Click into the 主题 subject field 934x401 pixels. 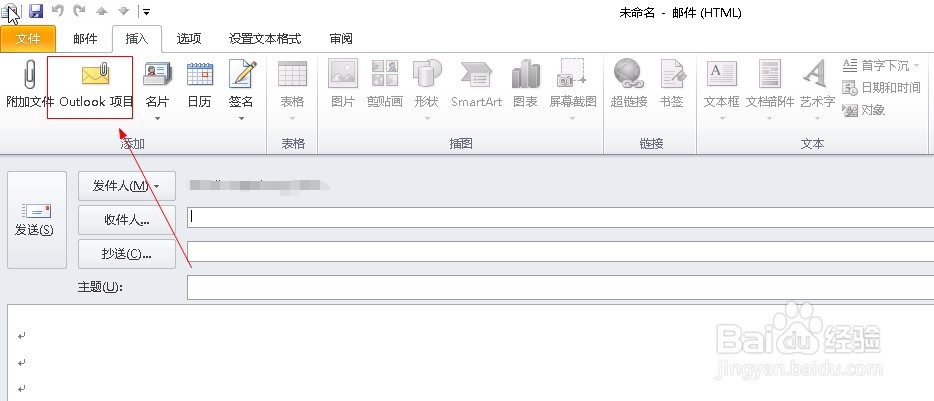coord(560,287)
